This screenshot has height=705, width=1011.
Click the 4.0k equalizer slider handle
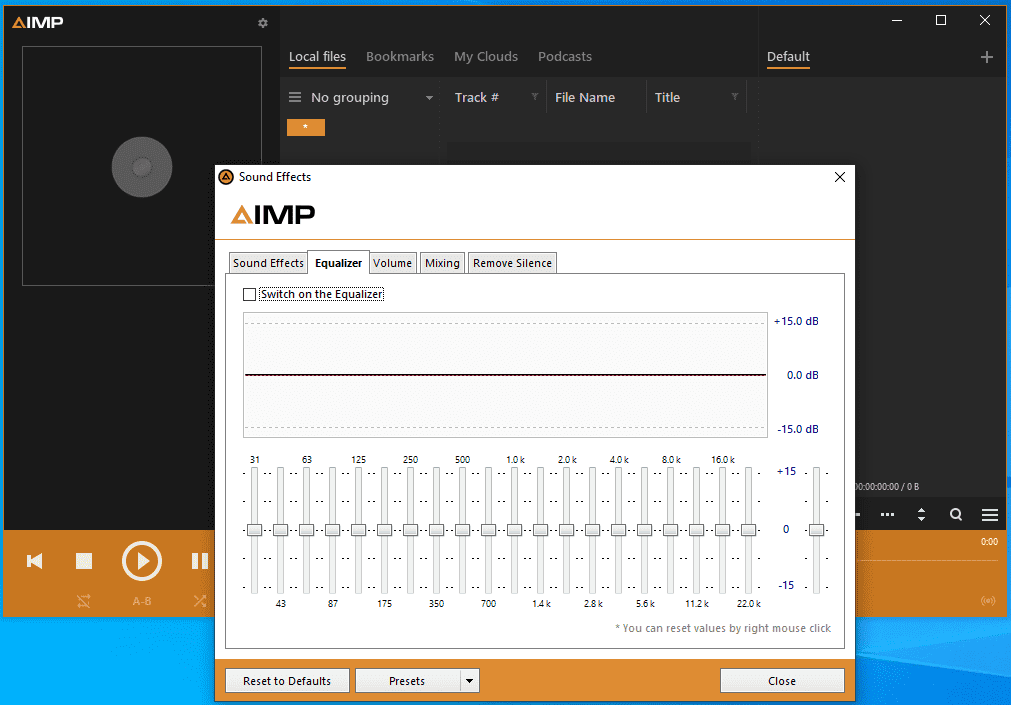coord(618,530)
